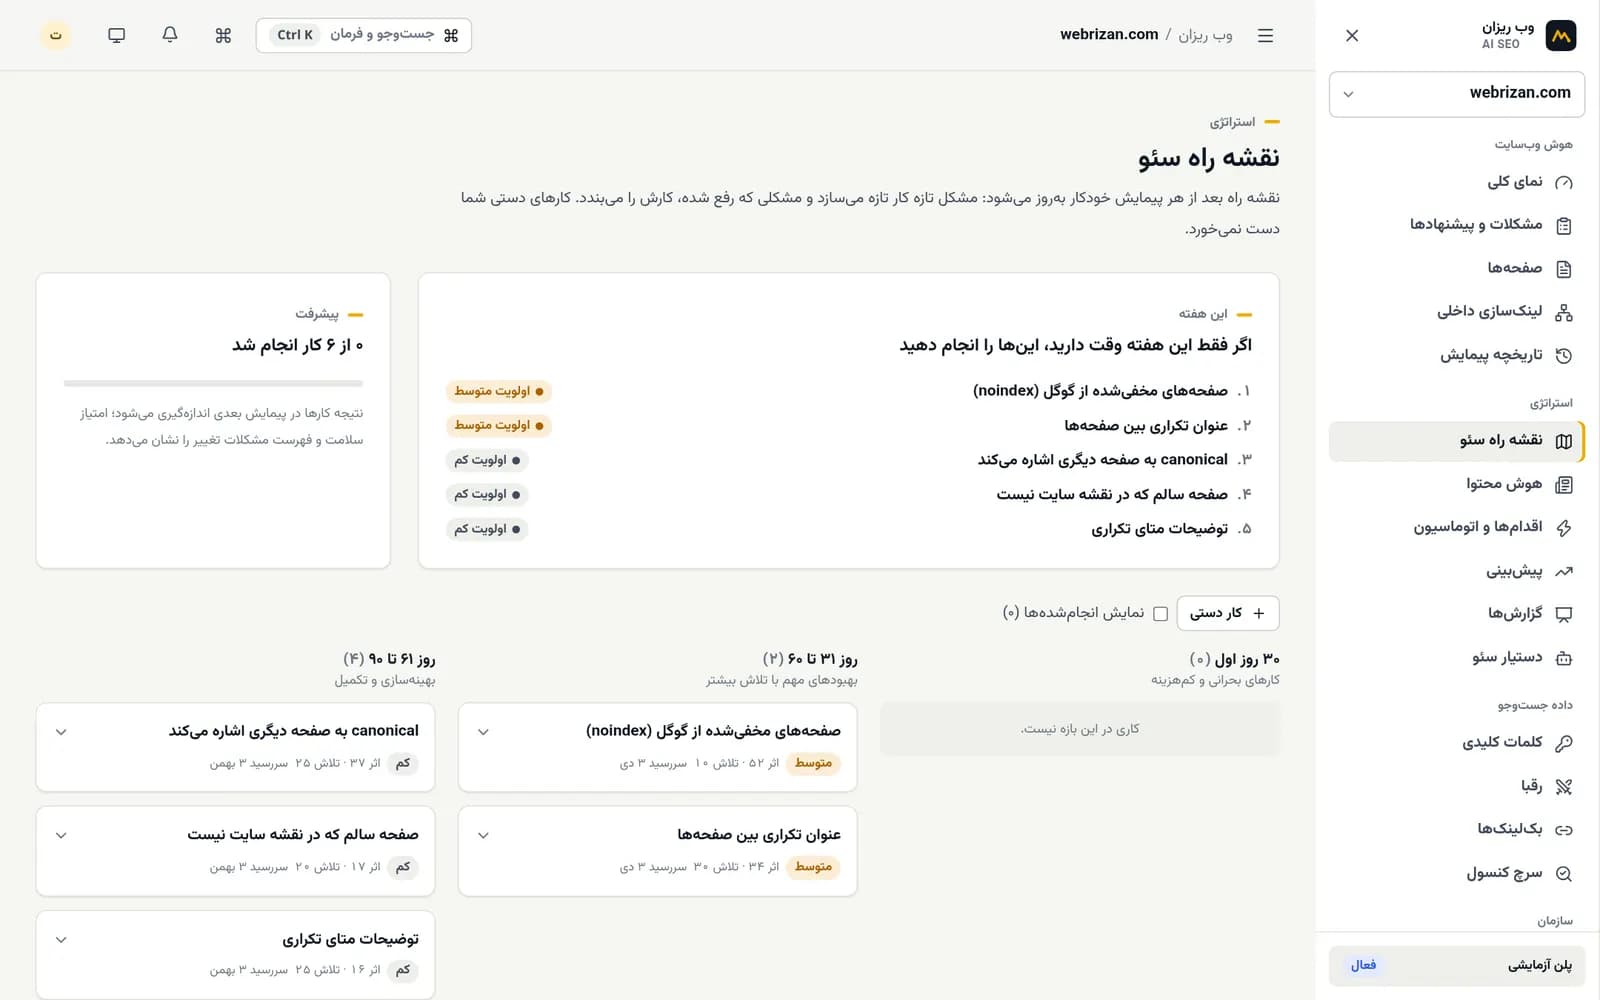Click اولویت کم badge beside توضیحات متای تکراری

click(487, 530)
